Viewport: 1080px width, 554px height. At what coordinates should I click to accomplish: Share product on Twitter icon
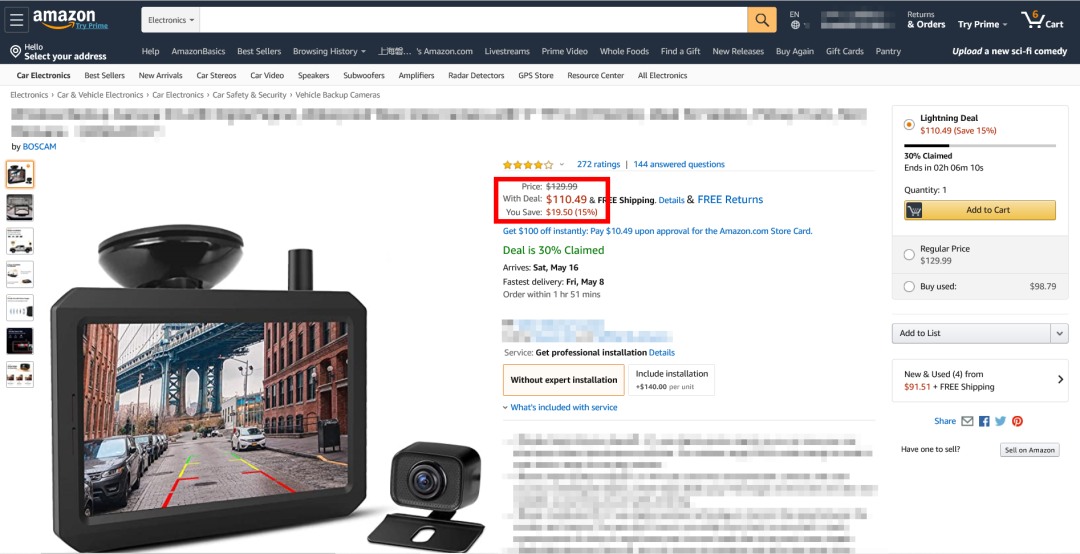coord(1000,421)
